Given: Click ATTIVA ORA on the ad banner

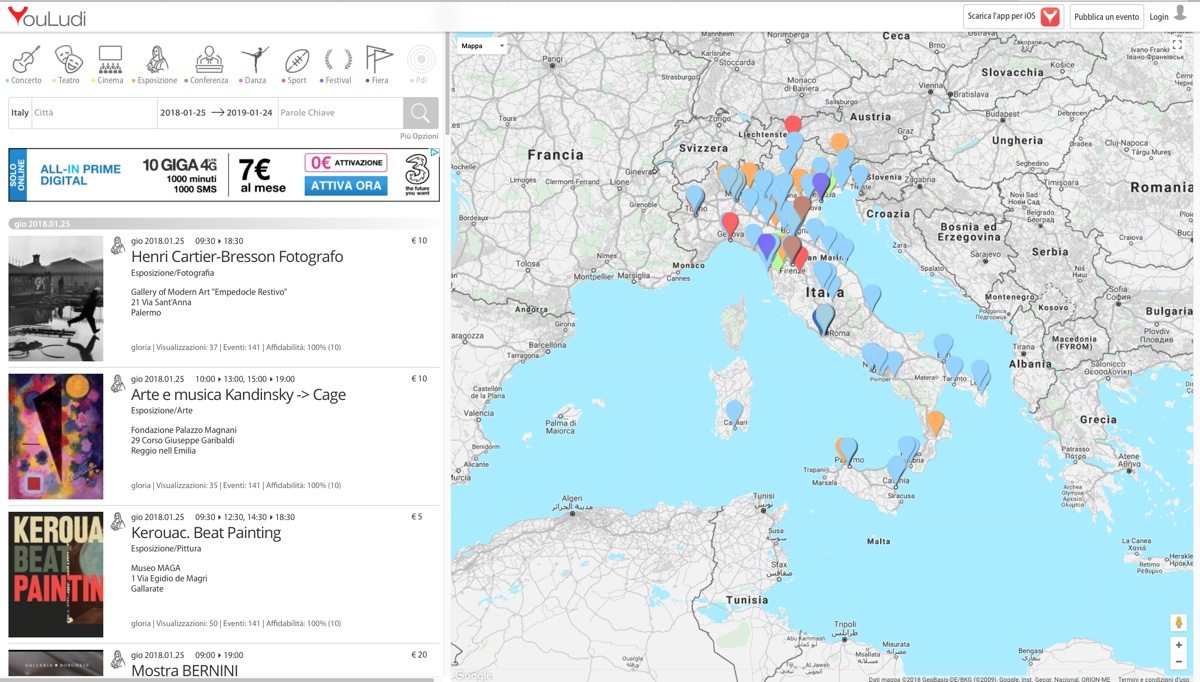Looking at the screenshot, I should coord(346,186).
